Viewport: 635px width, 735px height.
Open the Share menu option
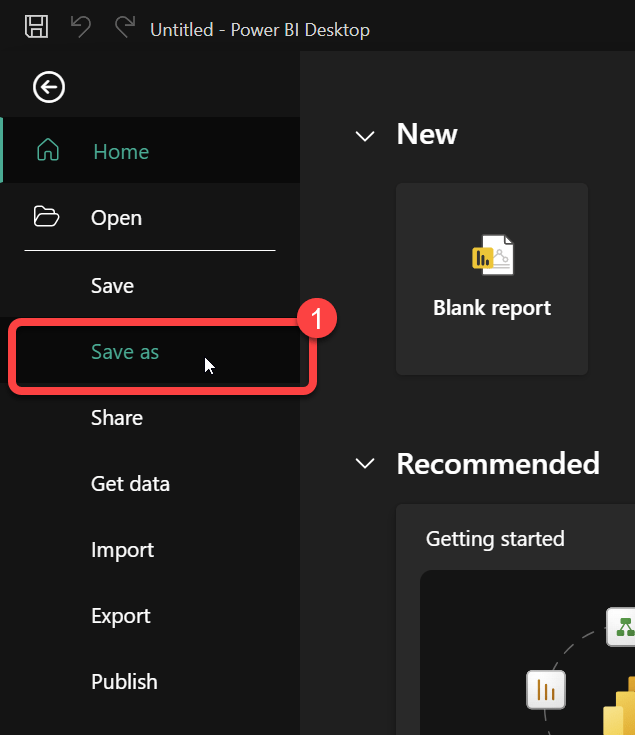(x=151, y=418)
